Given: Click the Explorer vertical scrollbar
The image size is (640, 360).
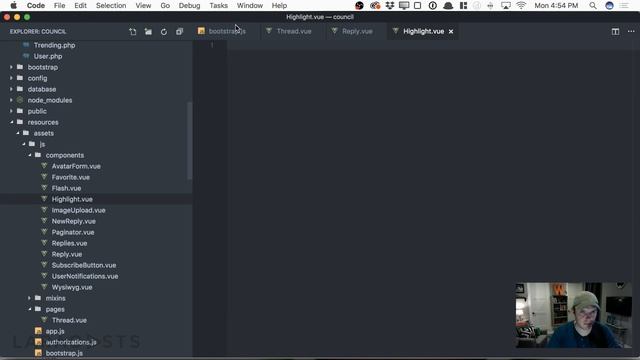Looking at the screenshot, I should point(189,140).
